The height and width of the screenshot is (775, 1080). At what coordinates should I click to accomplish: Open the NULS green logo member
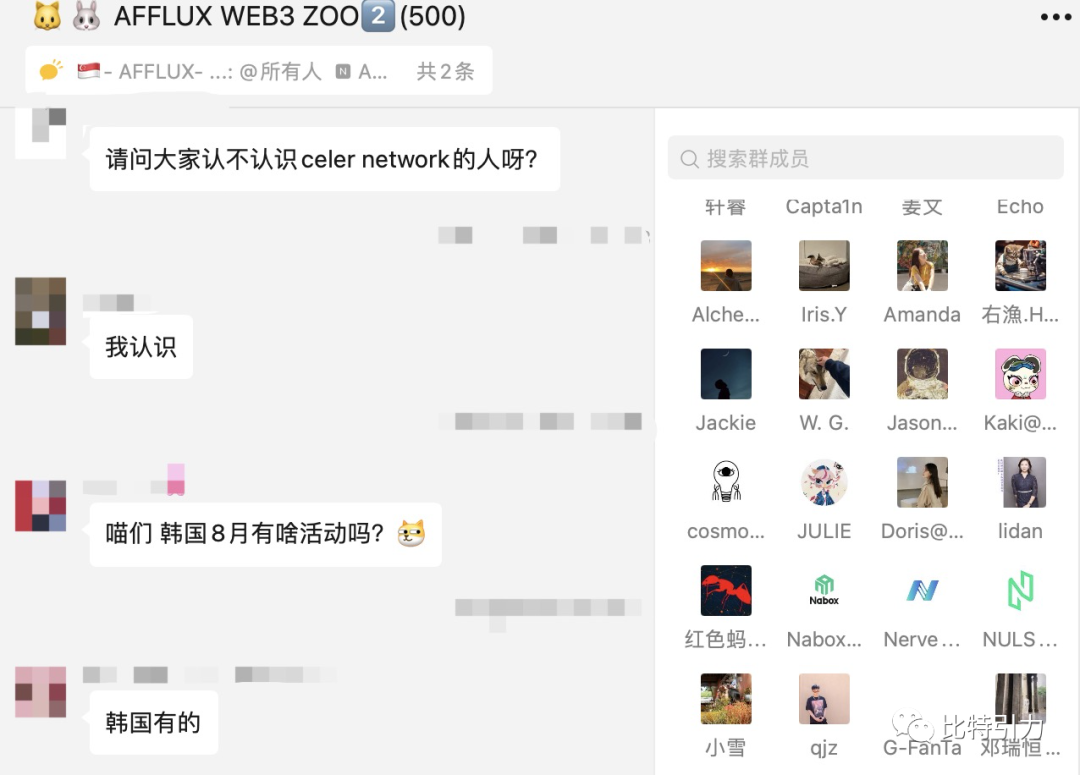pyautogui.click(x=1020, y=590)
